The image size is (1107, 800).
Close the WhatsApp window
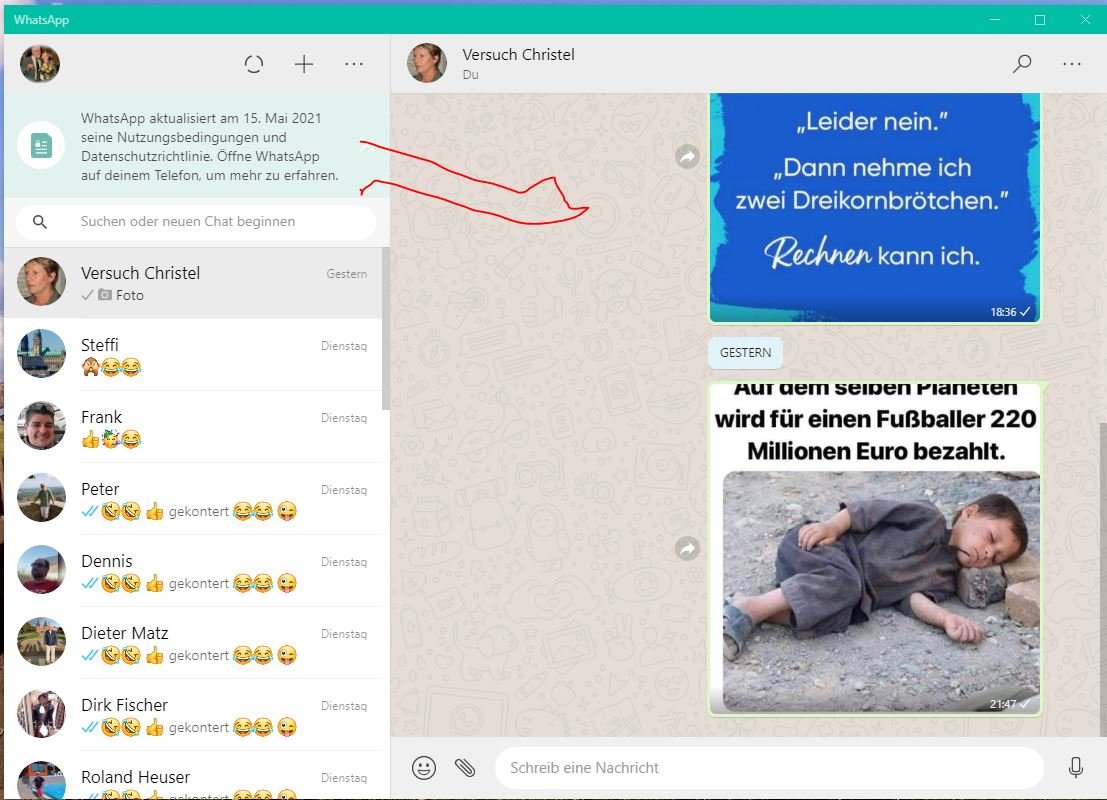pos(1085,20)
